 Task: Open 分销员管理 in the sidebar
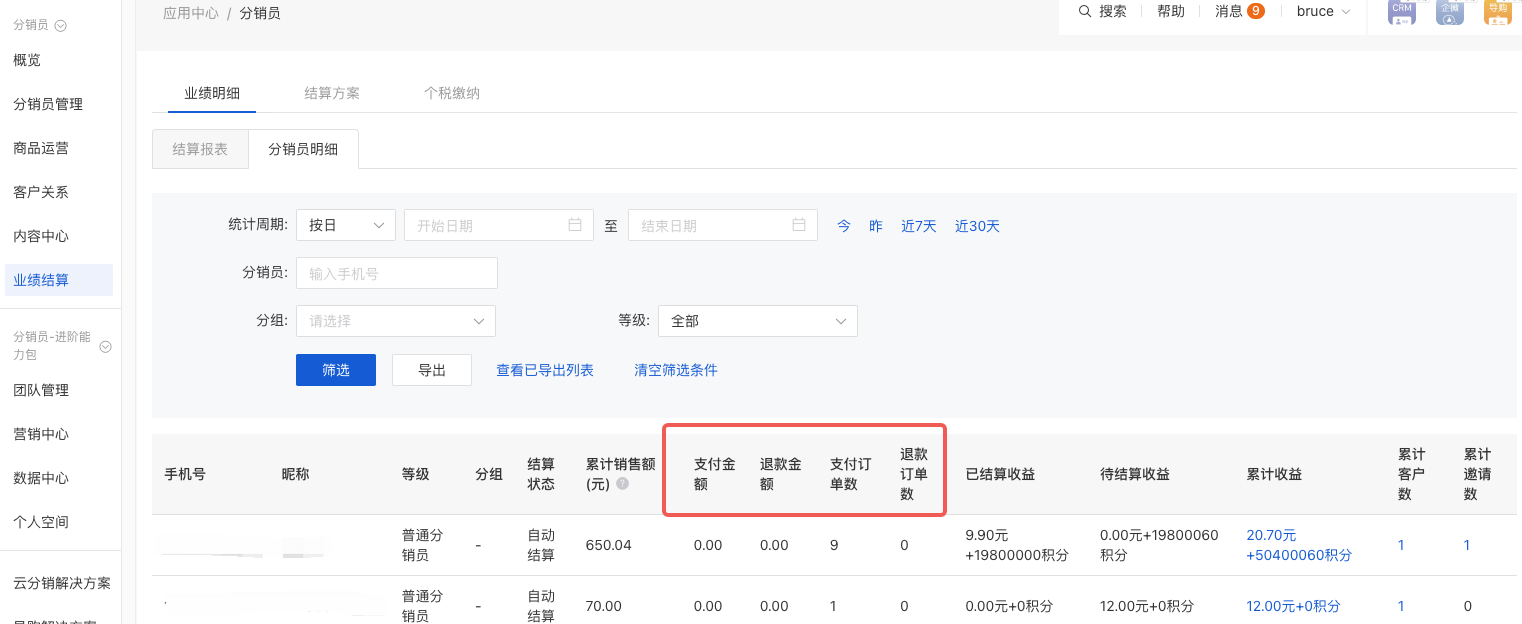pyautogui.click(x=48, y=104)
